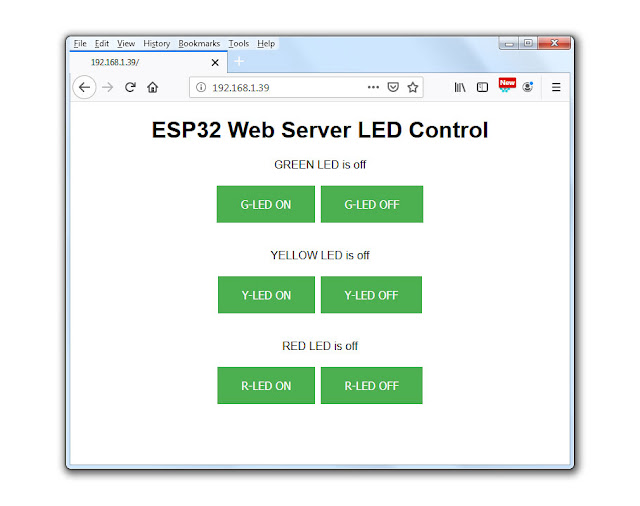Click the Y-LED OFF button
640x506 pixels.
coord(371,295)
